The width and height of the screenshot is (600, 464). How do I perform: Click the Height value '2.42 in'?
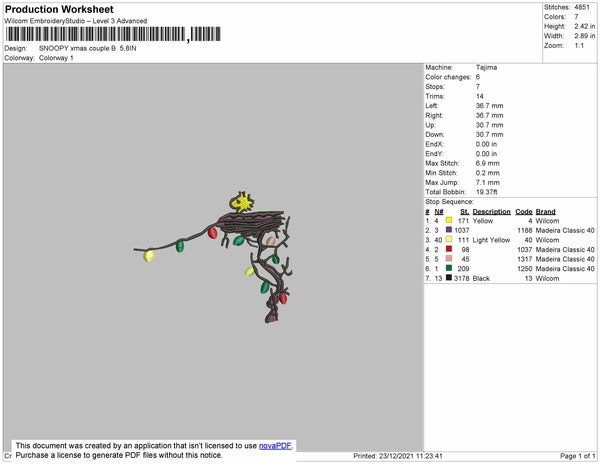point(584,26)
